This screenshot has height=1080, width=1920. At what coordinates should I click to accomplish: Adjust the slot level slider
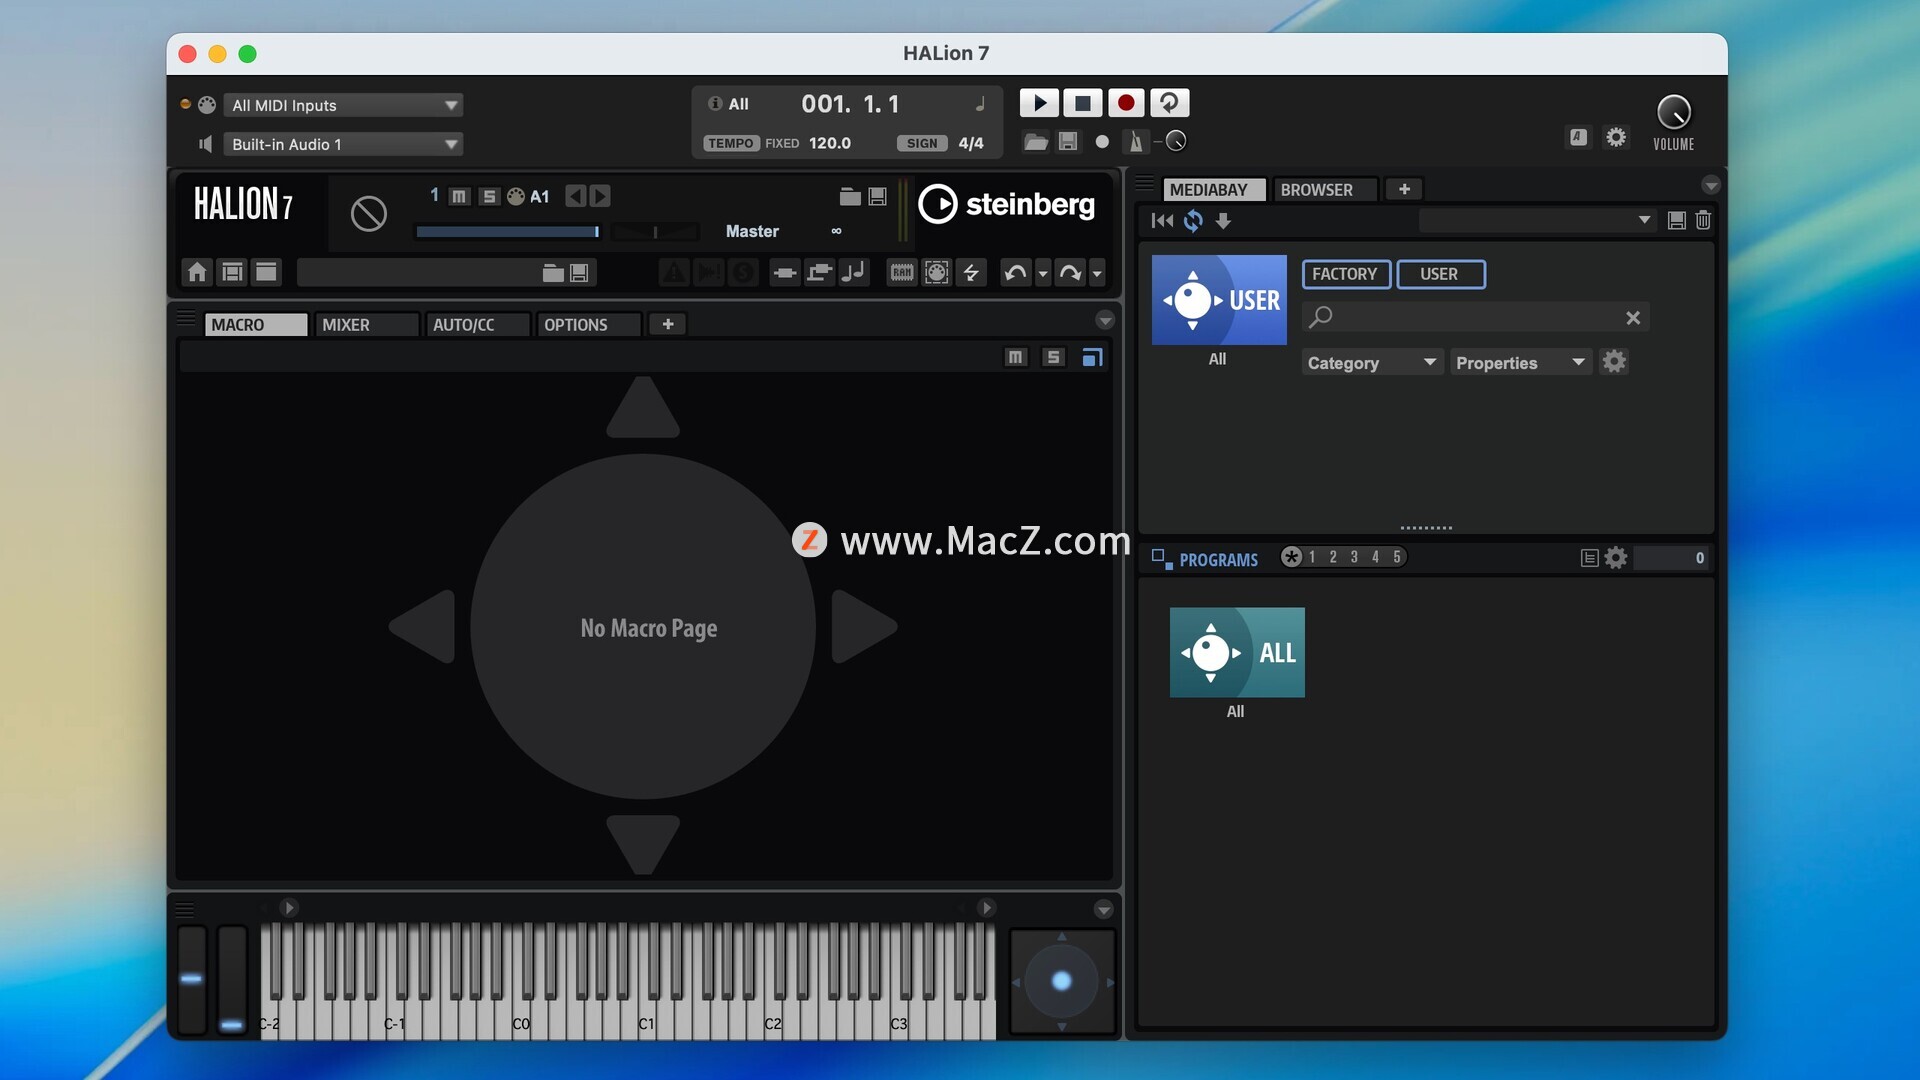click(x=508, y=232)
